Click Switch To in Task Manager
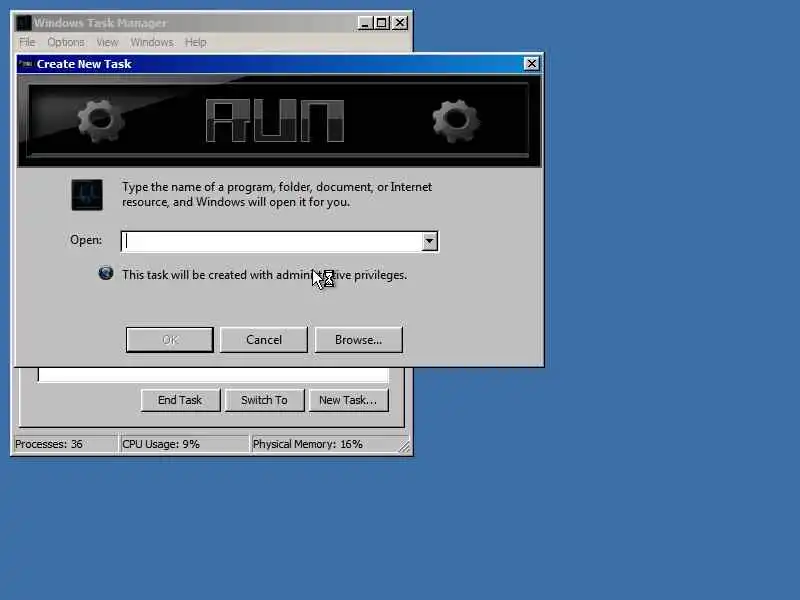 click(264, 400)
